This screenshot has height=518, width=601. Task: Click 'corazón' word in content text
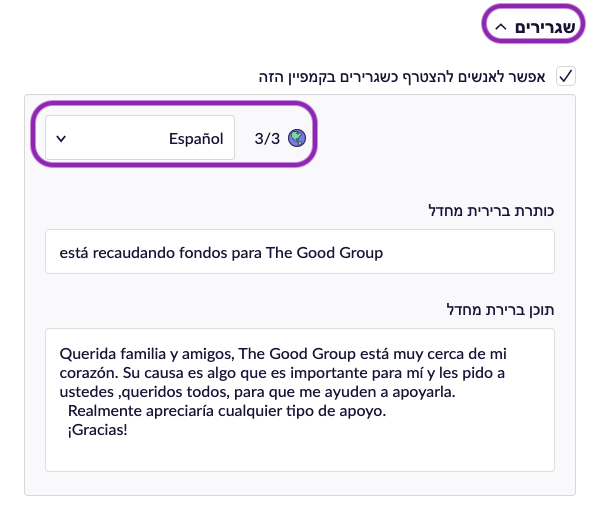click(x=89, y=373)
